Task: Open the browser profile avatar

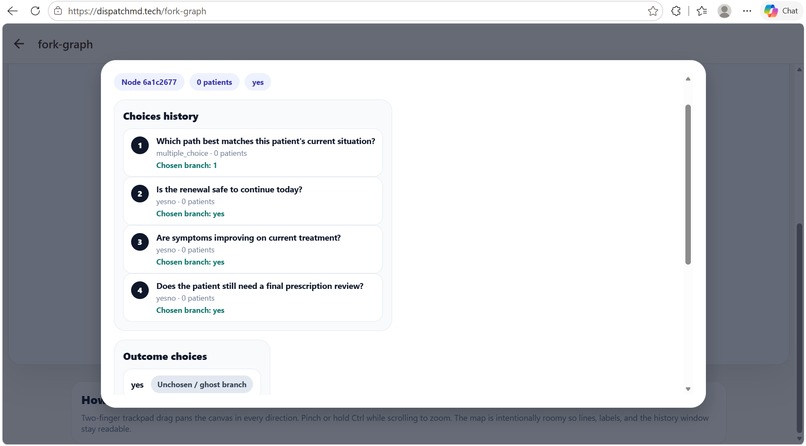Action: (x=724, y=11)
